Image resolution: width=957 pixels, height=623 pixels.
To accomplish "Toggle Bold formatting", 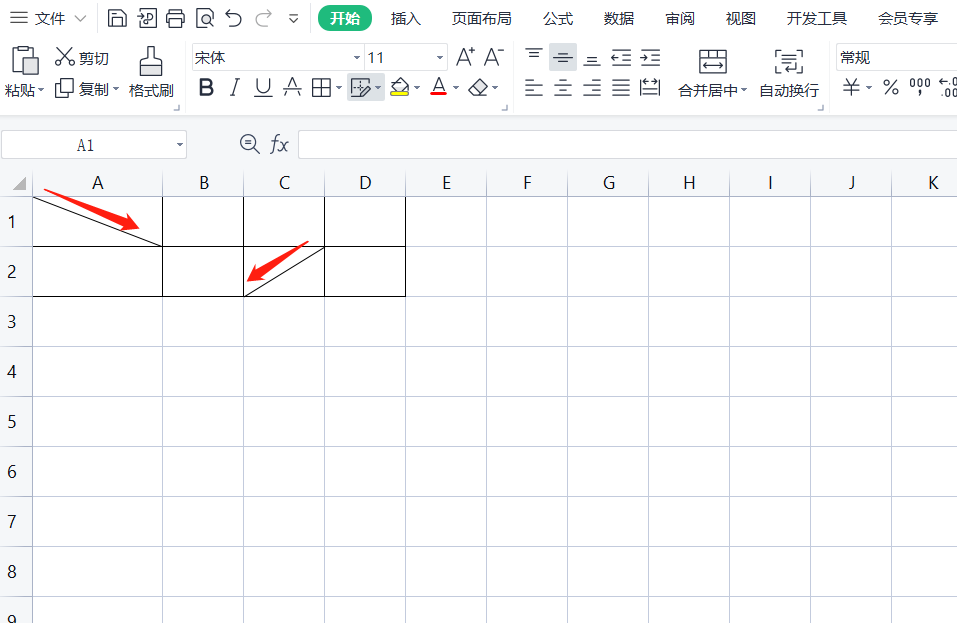I will click(x=206, y=88).
